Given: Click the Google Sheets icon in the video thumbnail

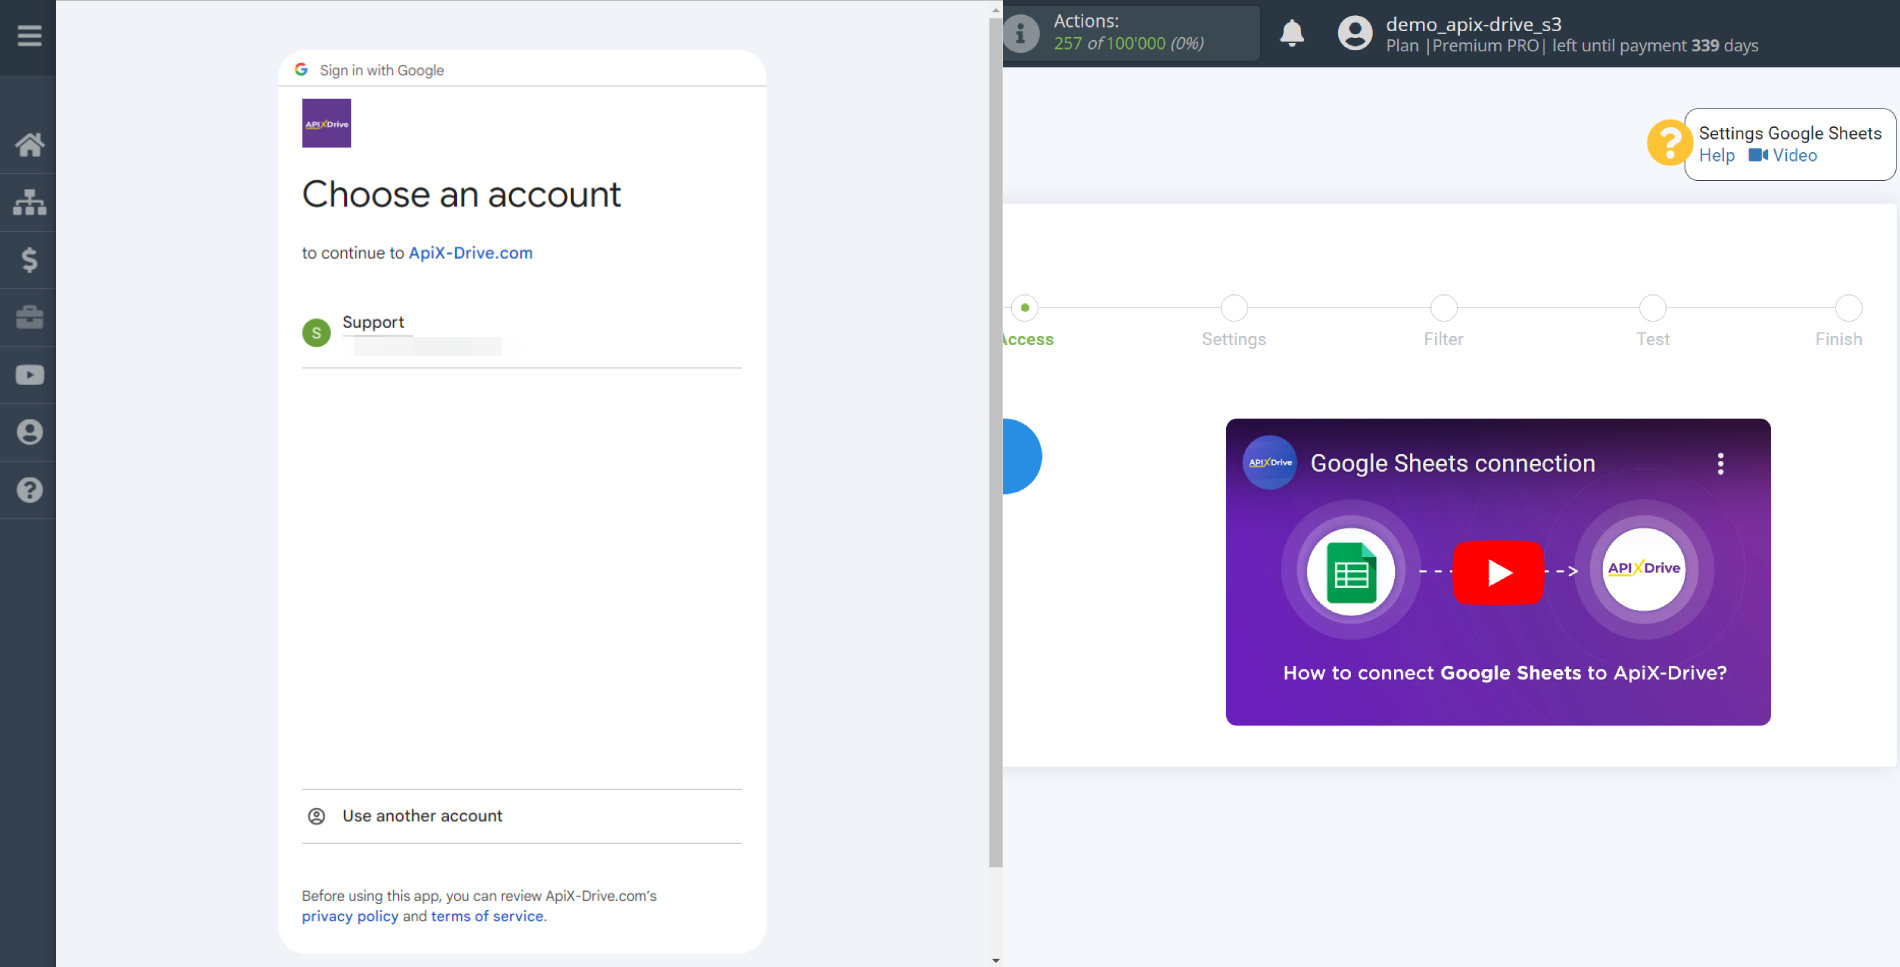Looking at the screenshot, I should [1351, 572].
